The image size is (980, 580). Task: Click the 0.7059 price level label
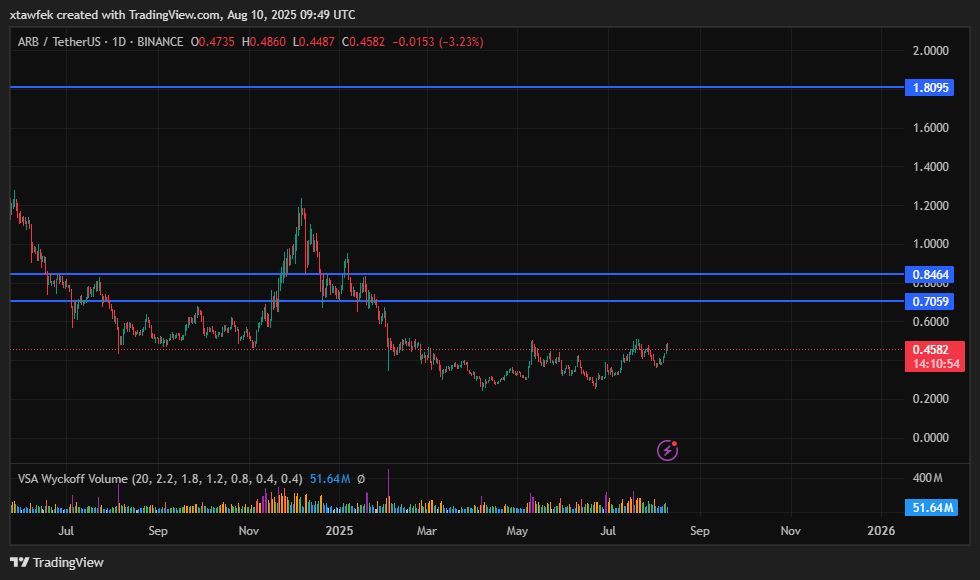click(931, 301)
